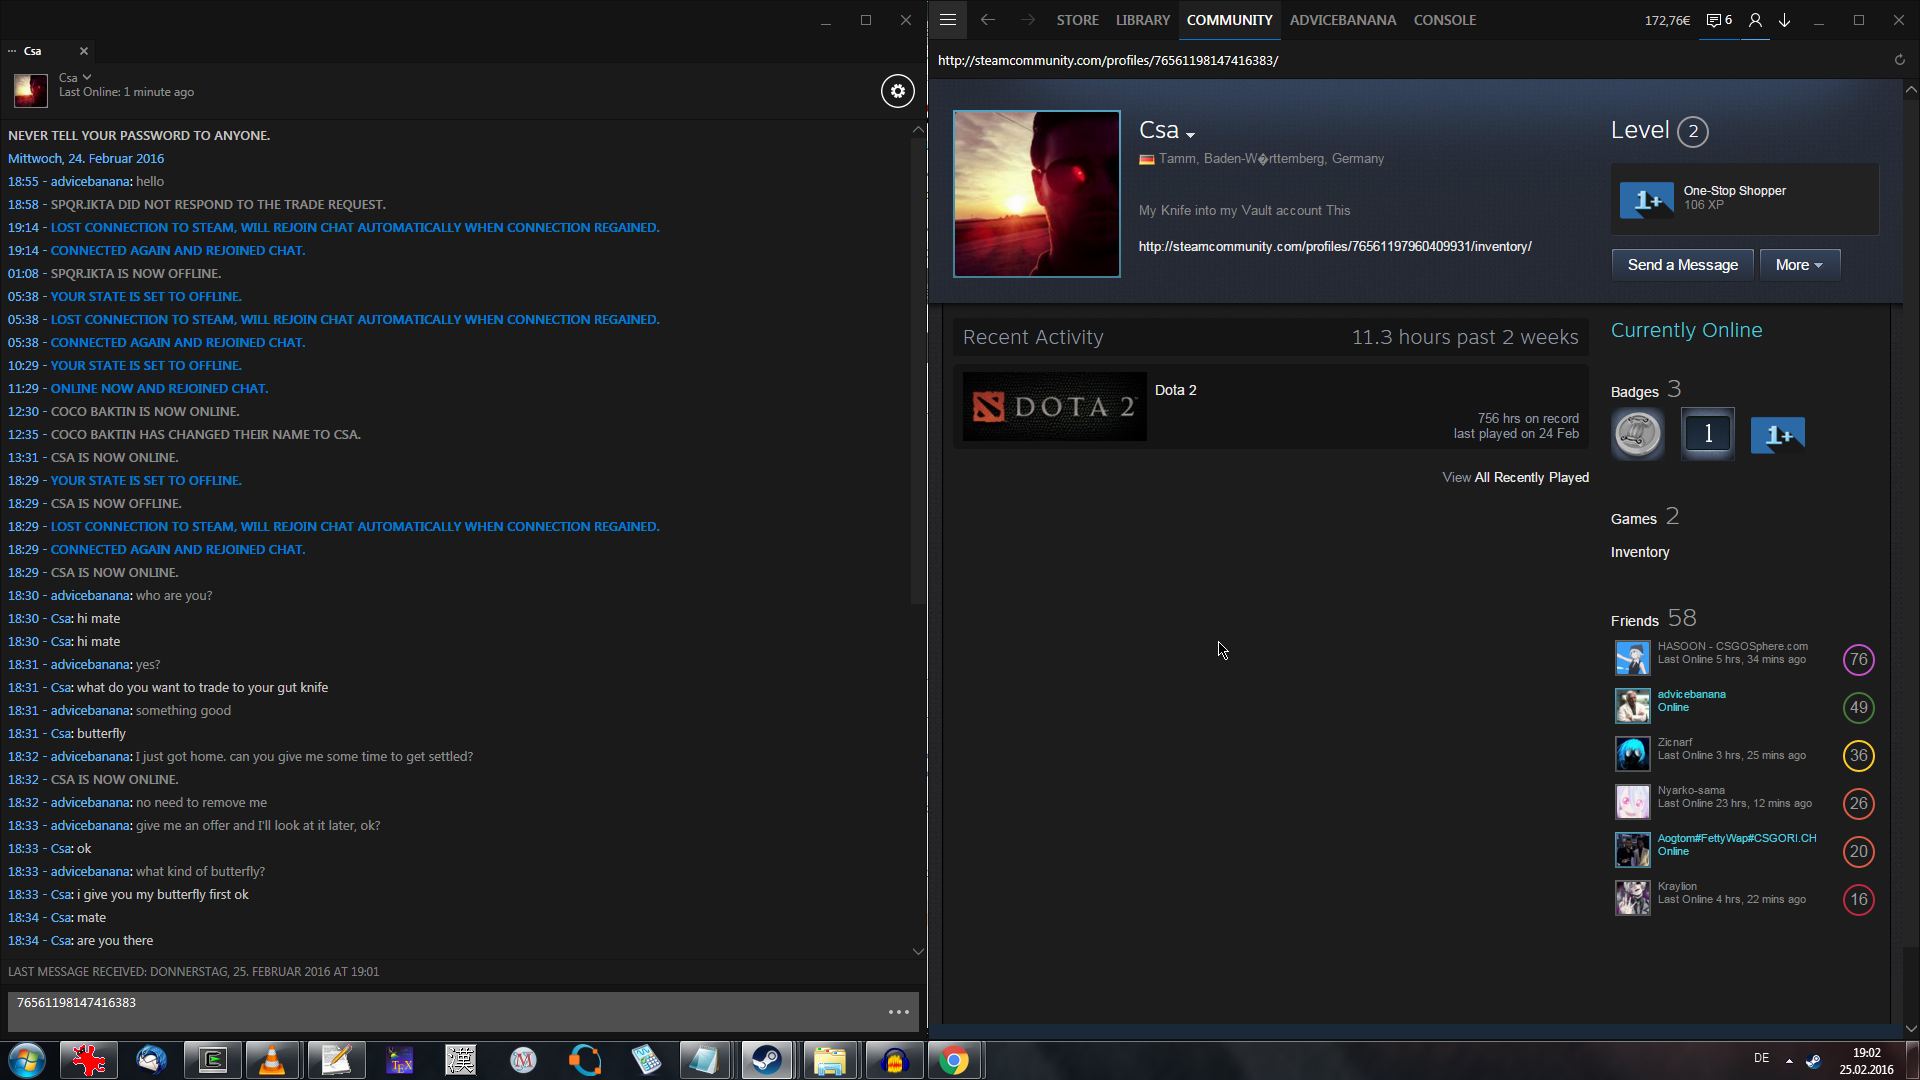1920x1080 pixels.
Task: Click Send a Message button
Action: click(1682, 265)
